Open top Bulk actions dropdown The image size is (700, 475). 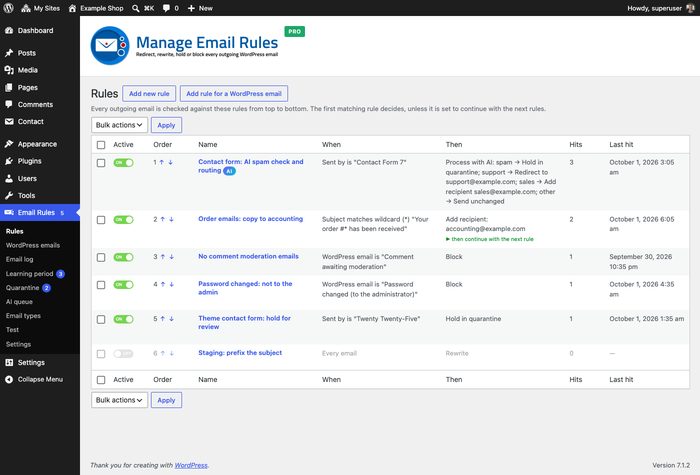pos(119,125)
